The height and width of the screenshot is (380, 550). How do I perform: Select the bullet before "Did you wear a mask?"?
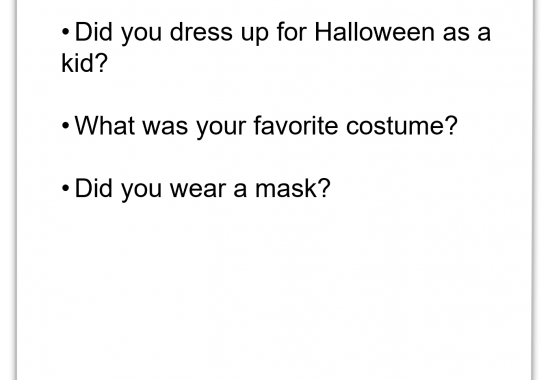click(x=65, y=188)
